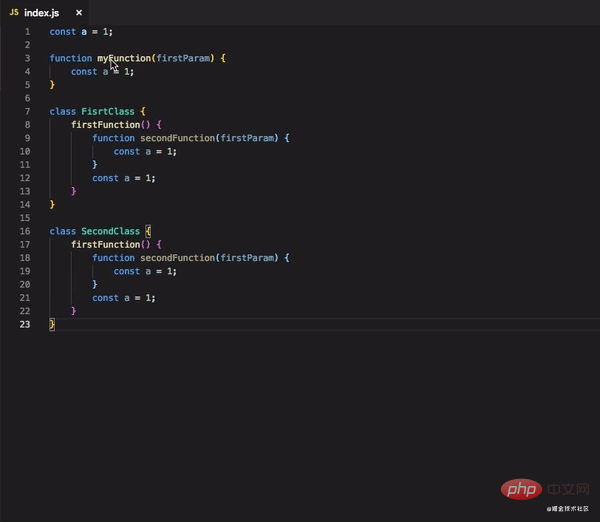600x522 pixels.
Task: Click 'const a = 1;' on line 12
Action: pos(124,178)
